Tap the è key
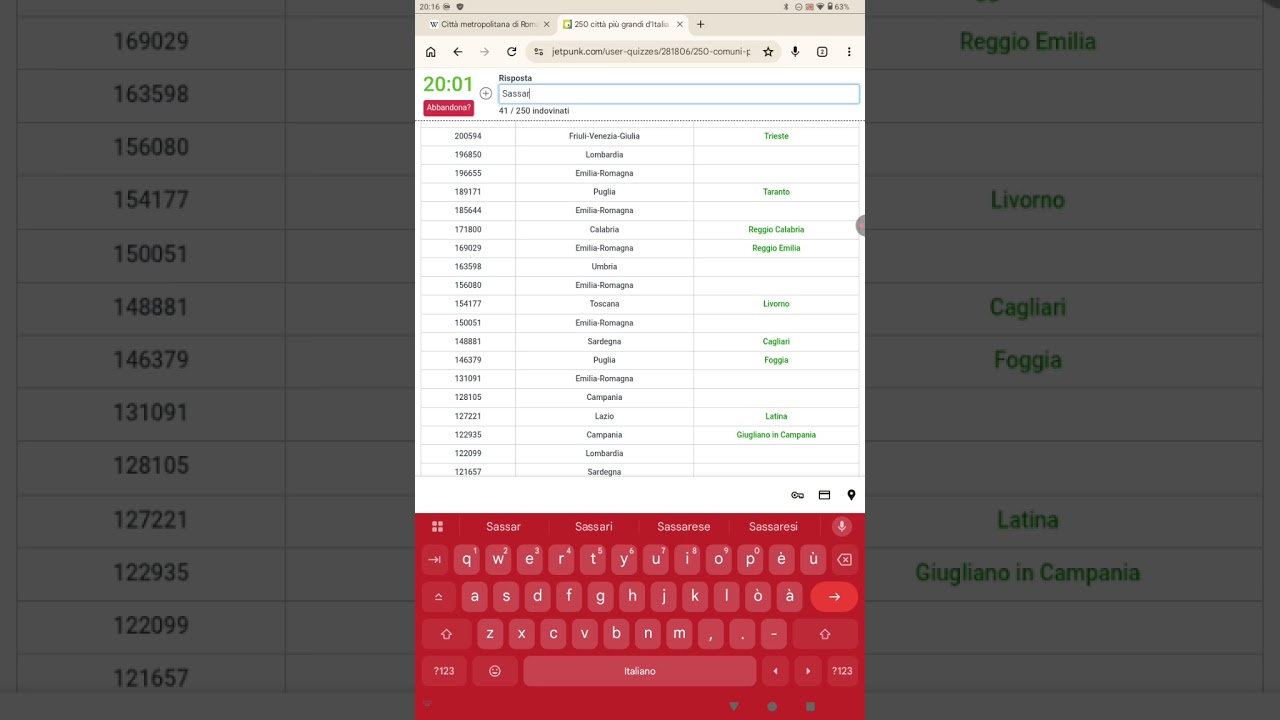The image size is (1280, 720). (781, 560)
